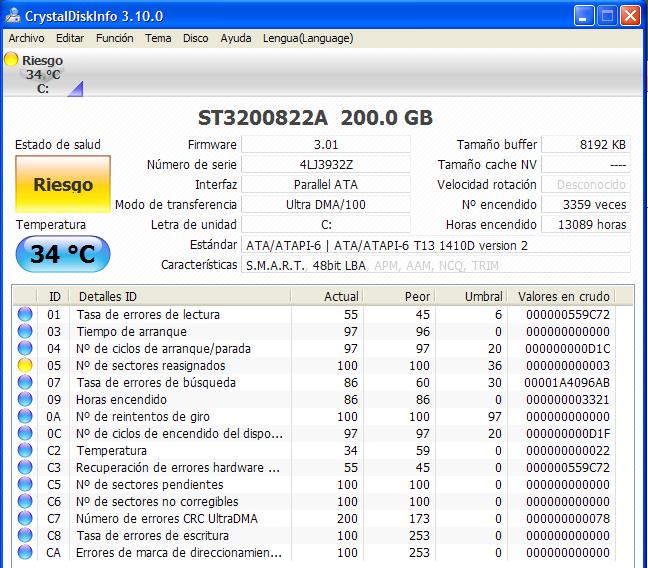Click the serial number field 4LJ3932Z

pos(326,165)
